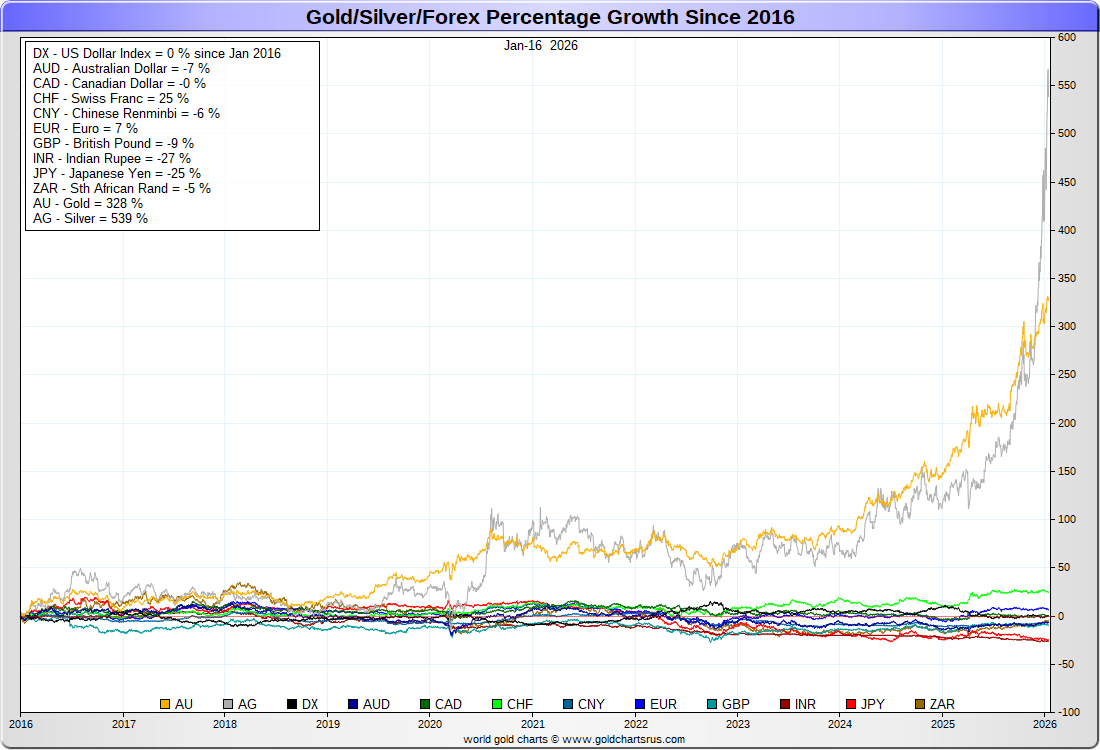Click the gold AU legend color swatch
The image size is (1100, 750).
tap(165, 705)
